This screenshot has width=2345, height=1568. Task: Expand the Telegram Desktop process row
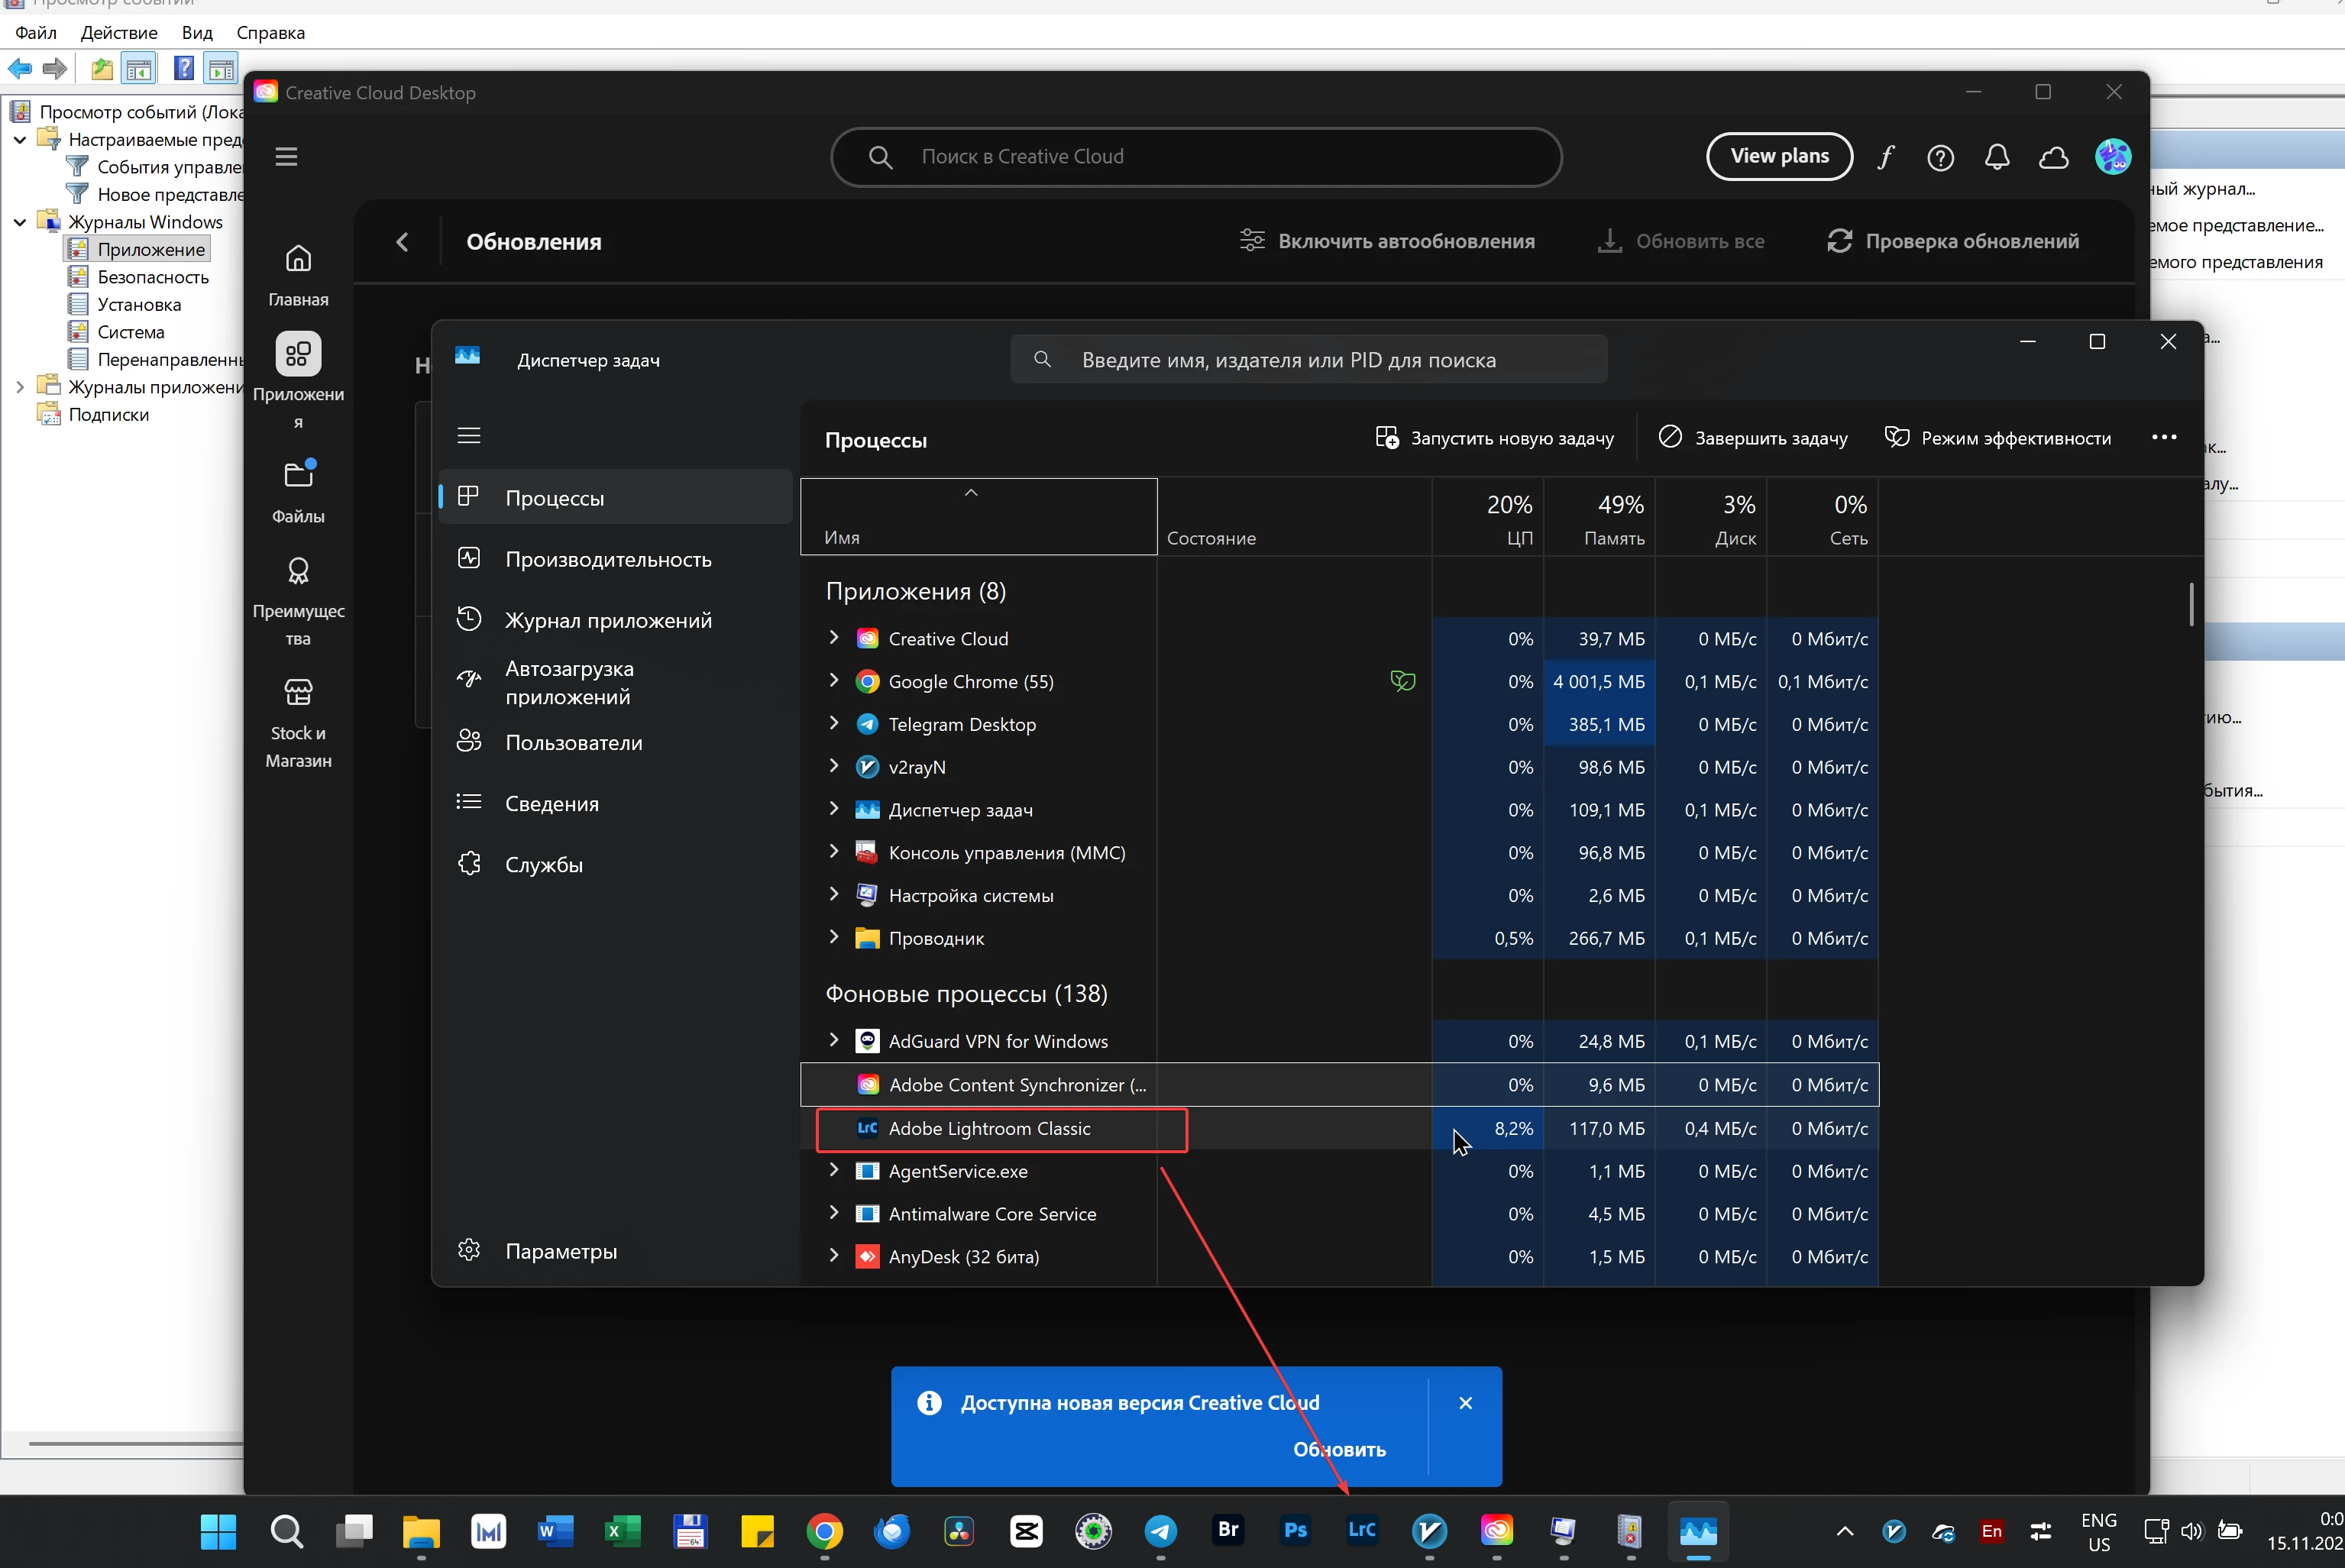pos(834,724)
